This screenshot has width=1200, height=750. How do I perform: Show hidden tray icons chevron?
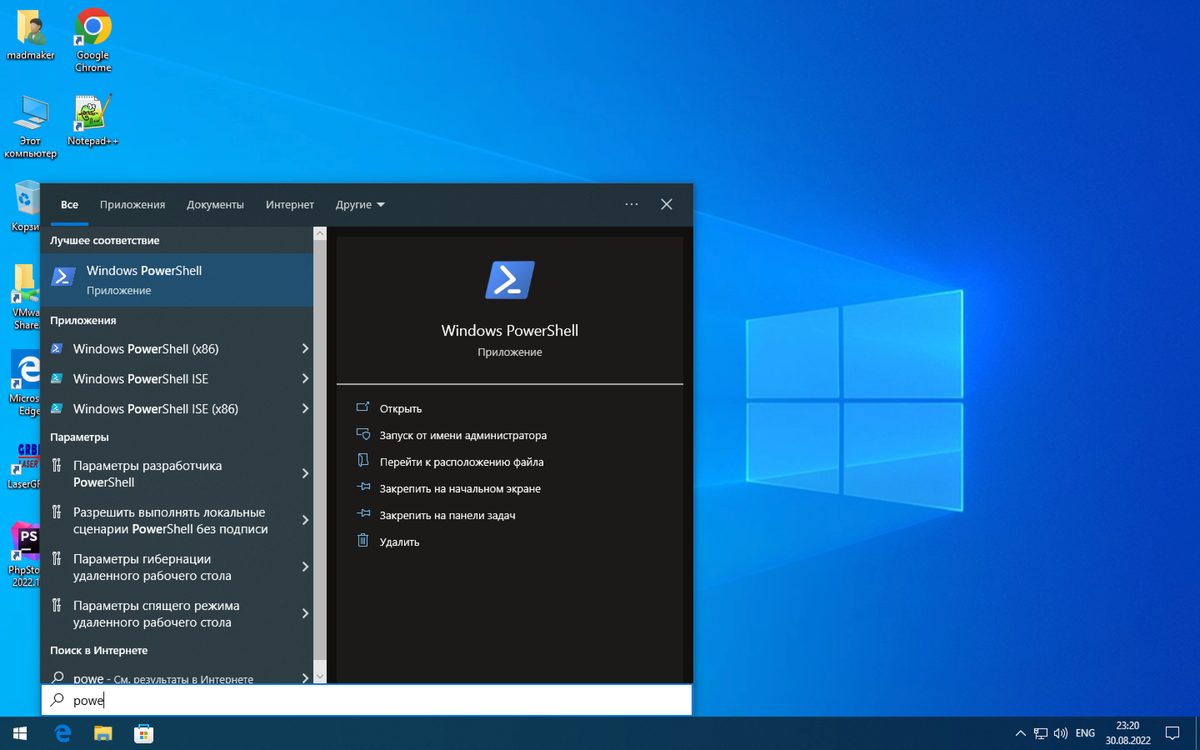[1020, 733]
